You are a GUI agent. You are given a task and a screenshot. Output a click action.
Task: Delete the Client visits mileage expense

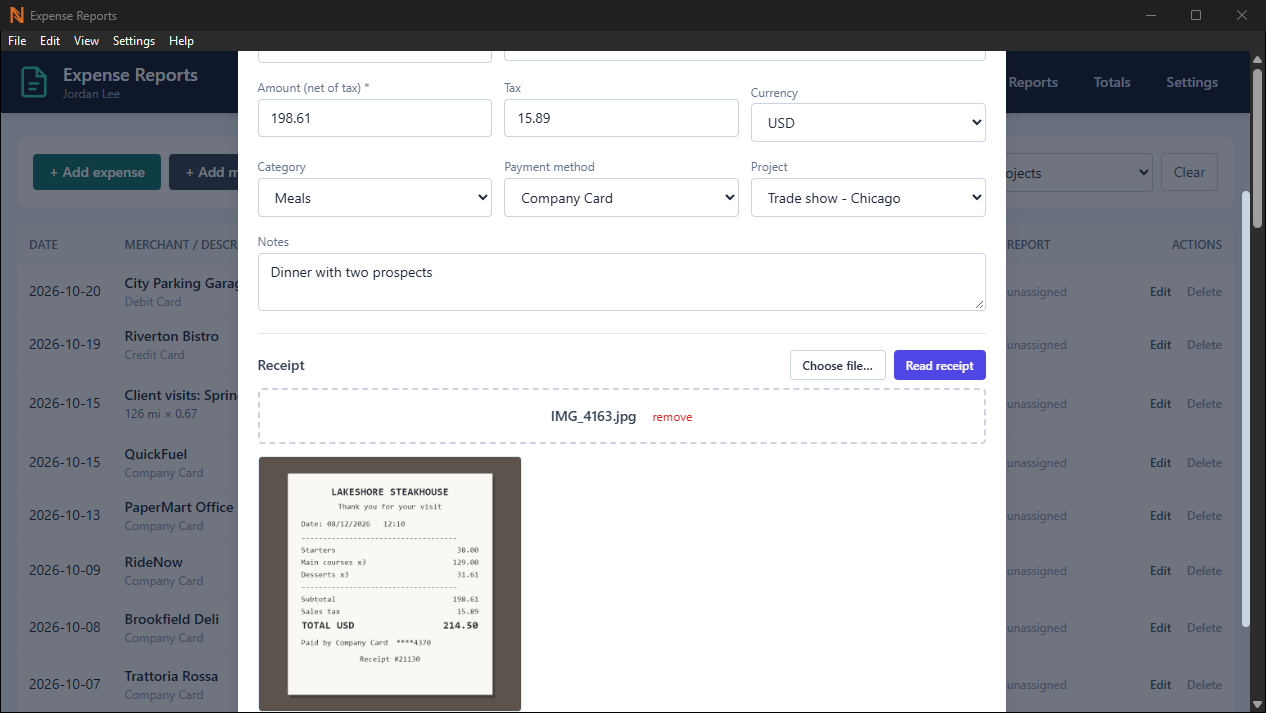(1204, 404)
